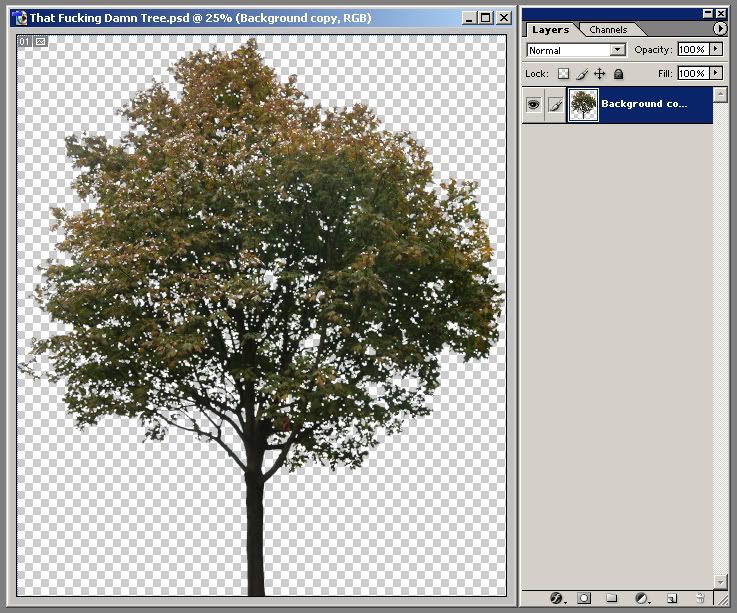The image size is (737, 613).
Task: Toggle lock image pixels brush icon
Action: click(581, 74)
